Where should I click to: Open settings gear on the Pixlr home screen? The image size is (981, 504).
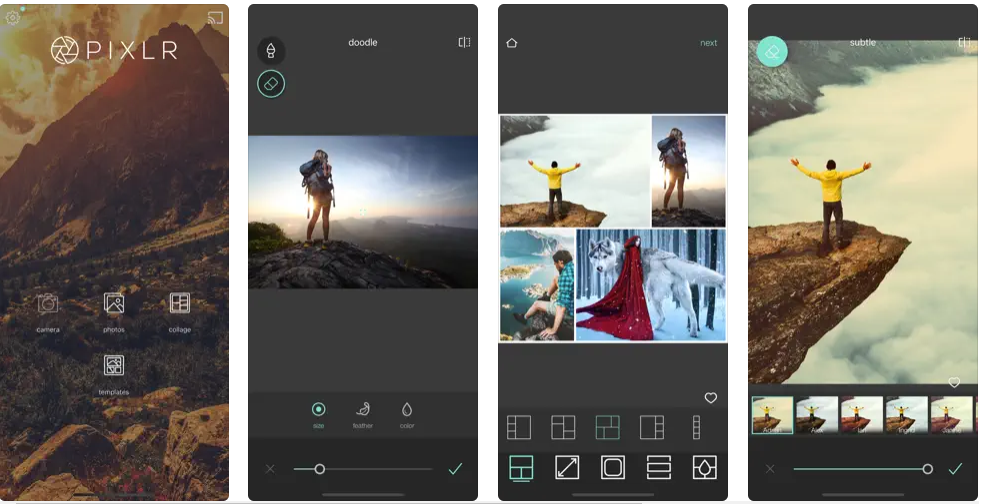tap(13, 17)
